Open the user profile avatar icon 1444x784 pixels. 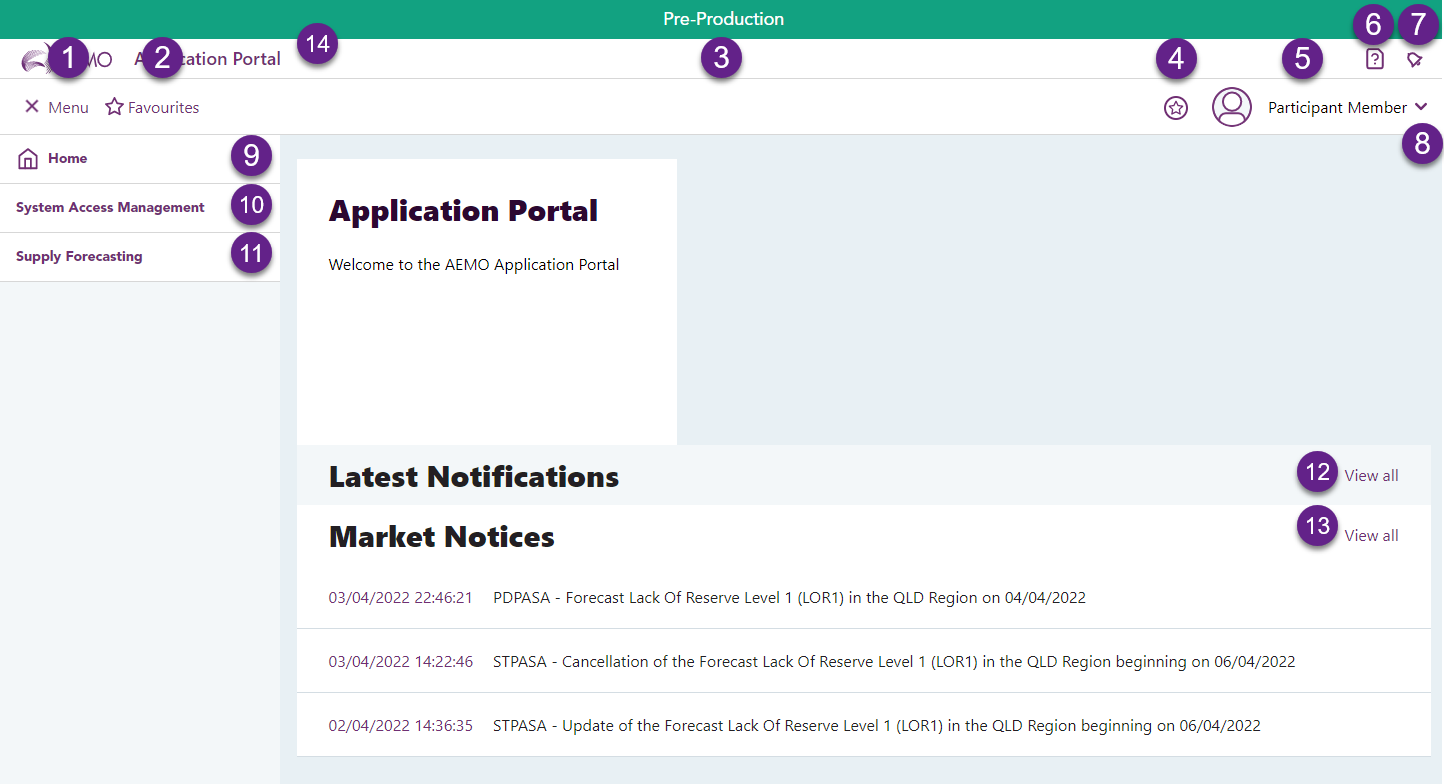(x=1232, y=107)
